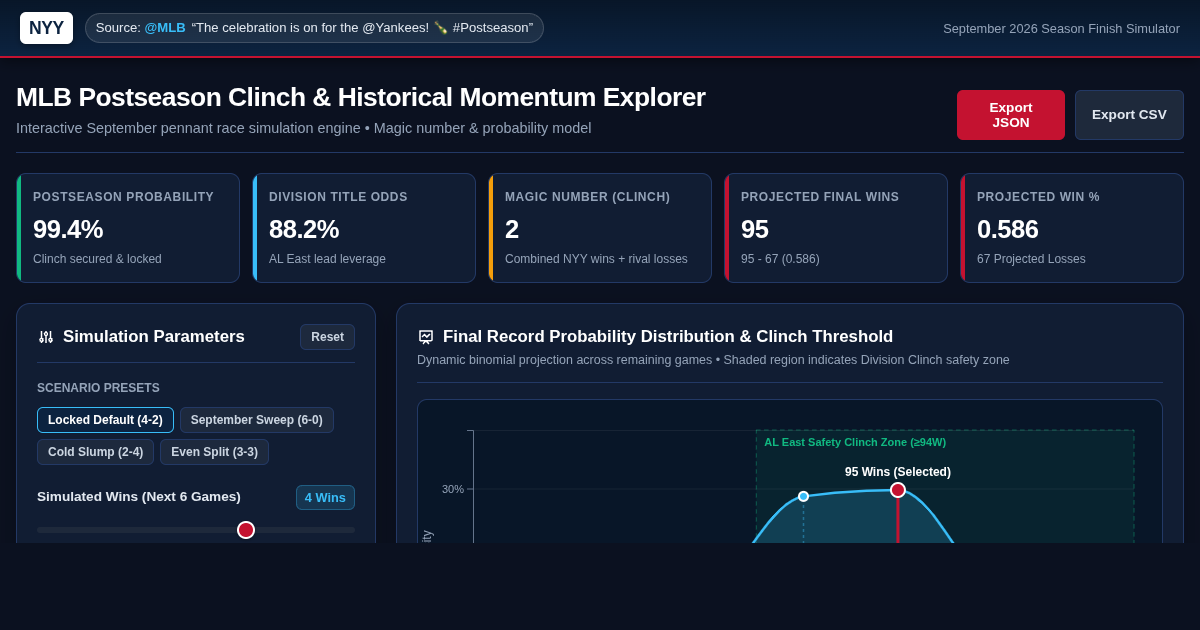
Task: Click the 'AL East lead leverage' subtext
Action: pyautogui.click(x=327, y=259)
